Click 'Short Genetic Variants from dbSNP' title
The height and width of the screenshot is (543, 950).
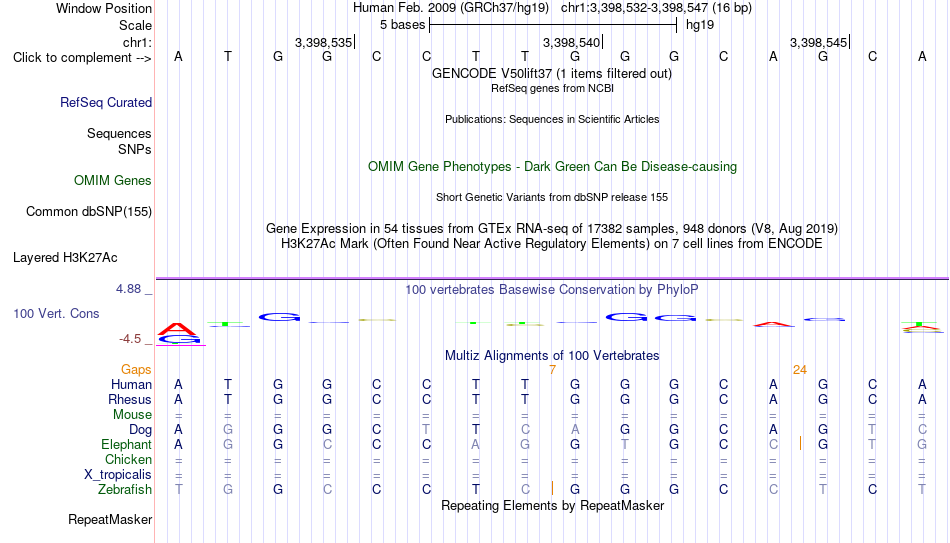pyautogui.click(x=552, y=198)
